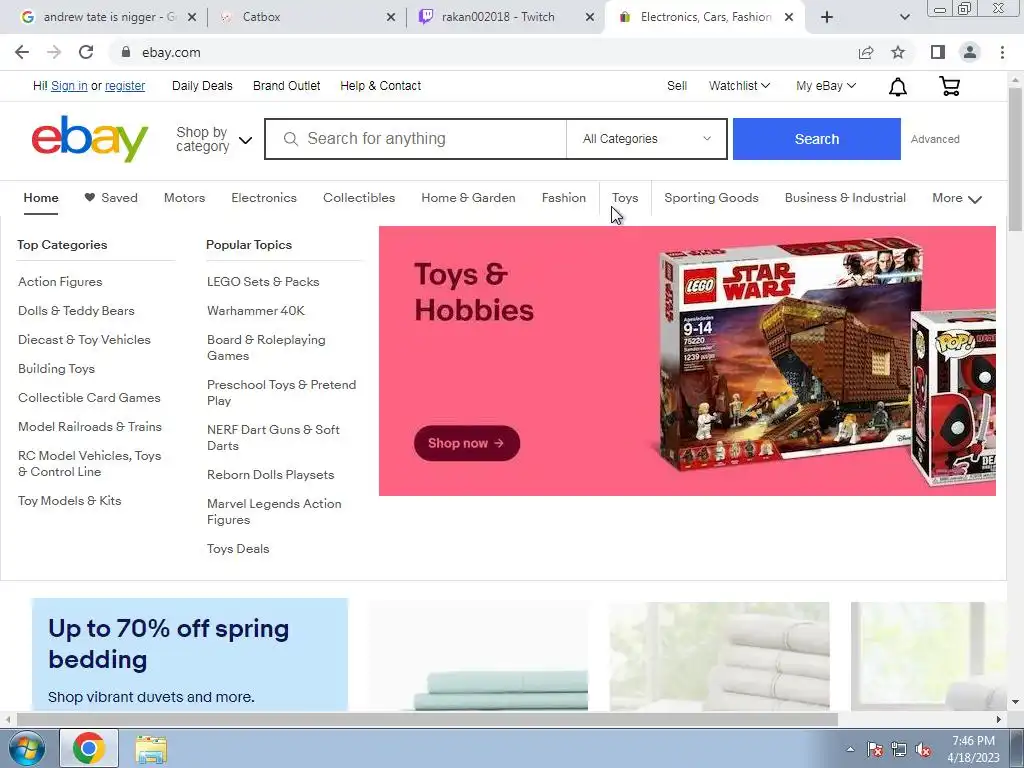Click the spring bedding promo banner
Viewport: 1024px width, 768px height.
tap(189, 654)
